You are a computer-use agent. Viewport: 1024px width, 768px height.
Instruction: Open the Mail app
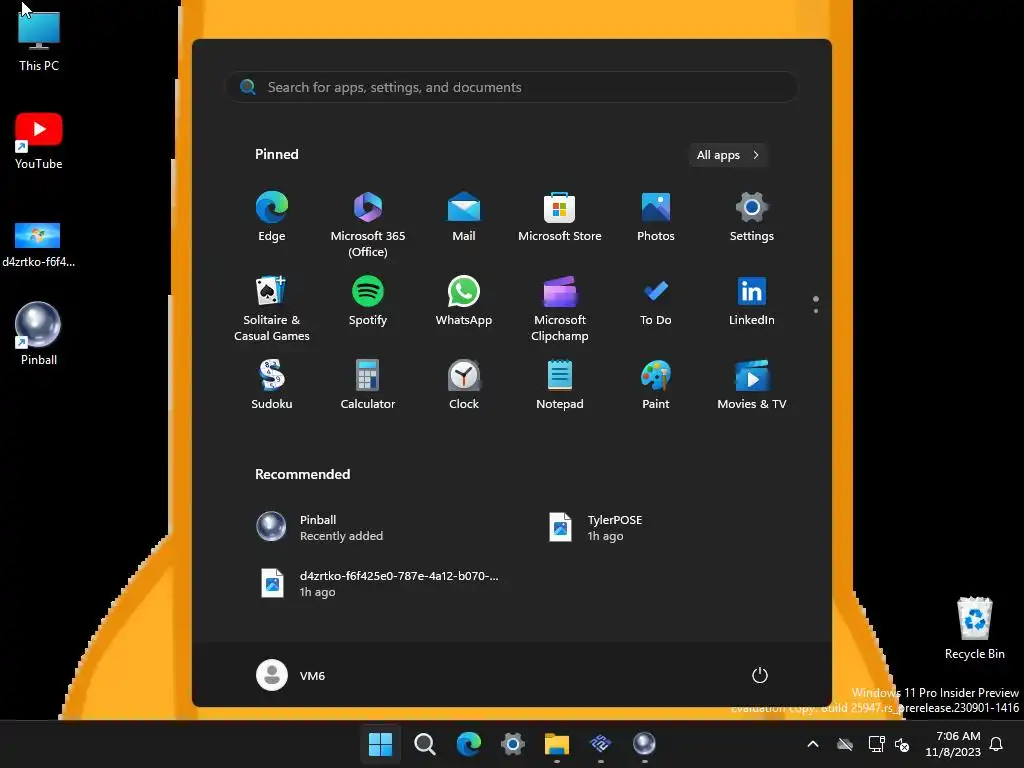[464, 217]
